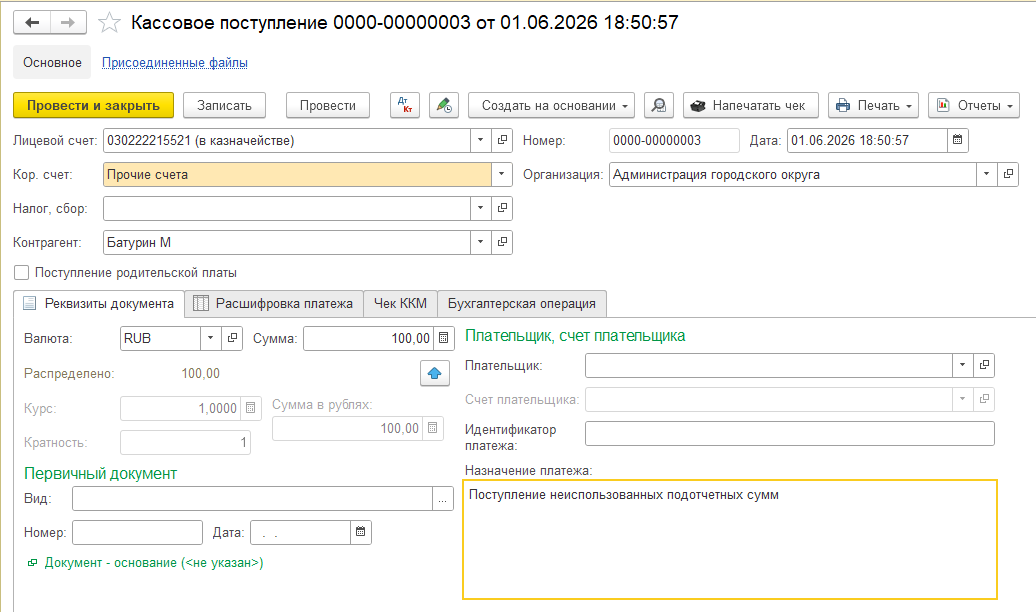The height and width of the screenshot is (612, 1036).
Task: Open calculator for Сумма field
Action: [444, 338]
